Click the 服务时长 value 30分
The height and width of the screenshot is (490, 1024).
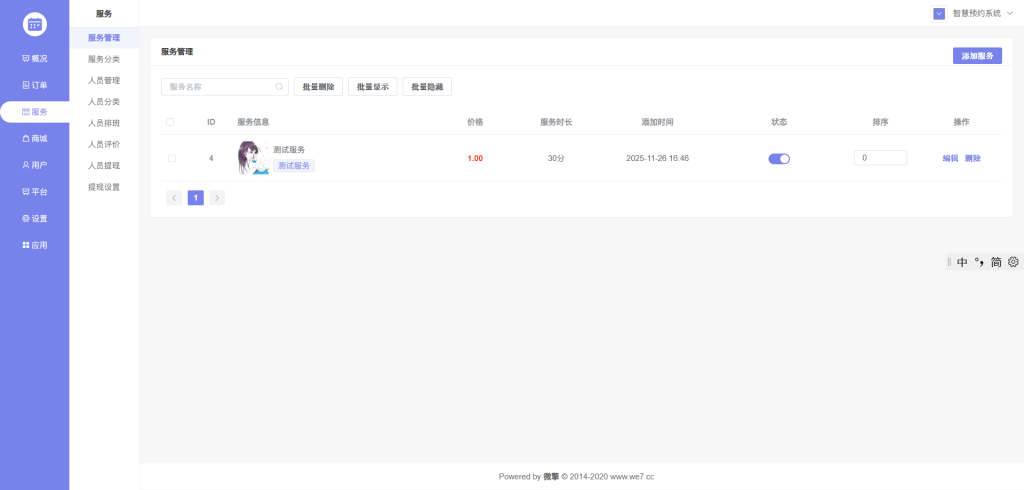coord(556,158)
